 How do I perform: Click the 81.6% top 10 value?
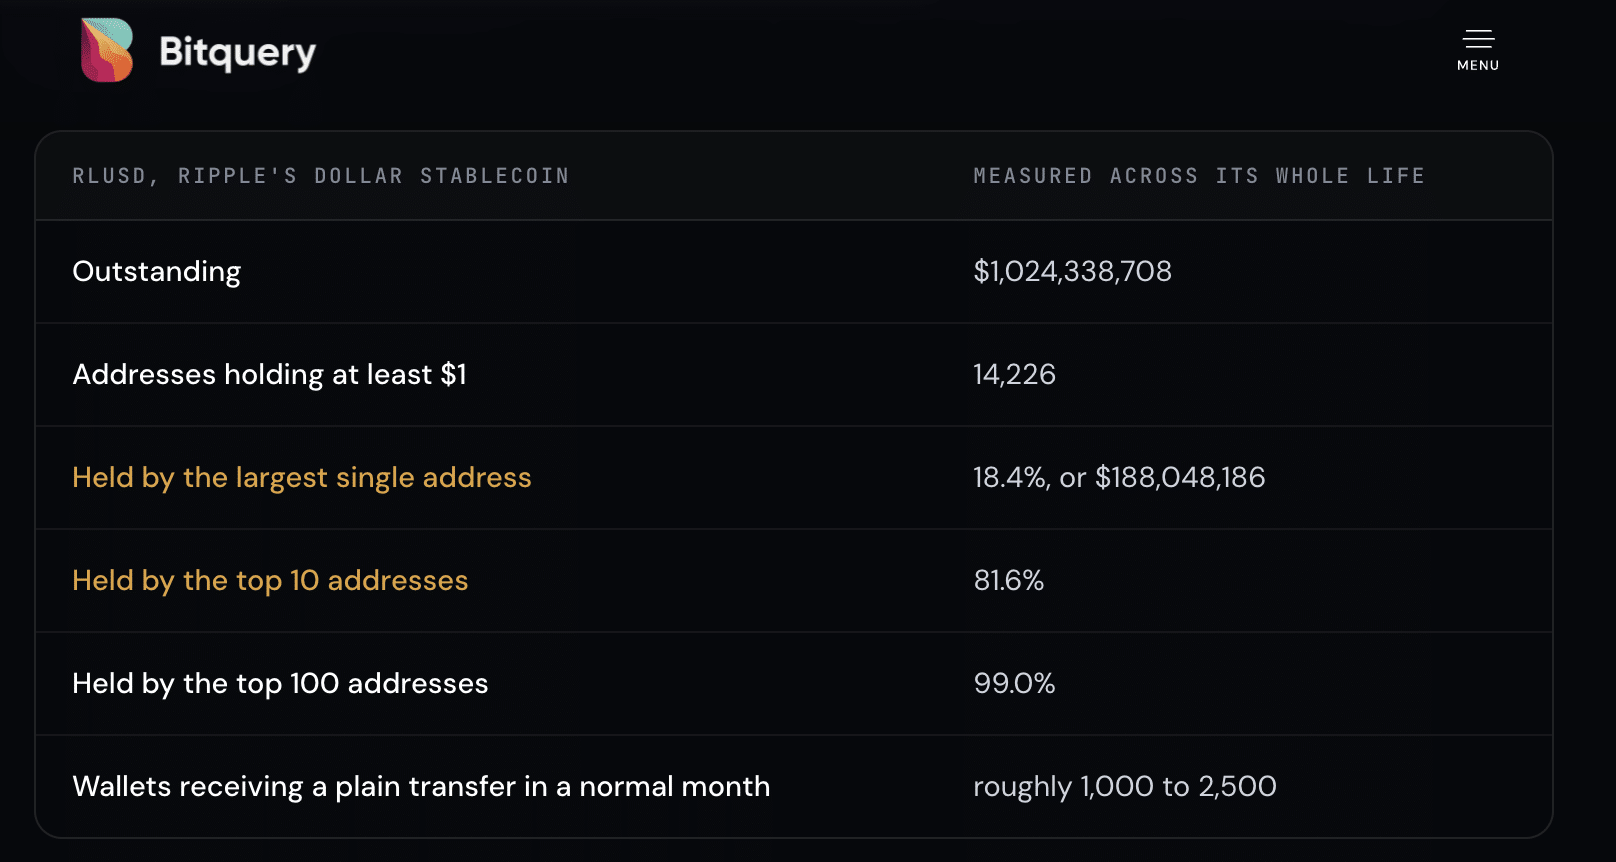click(1008, 580)
